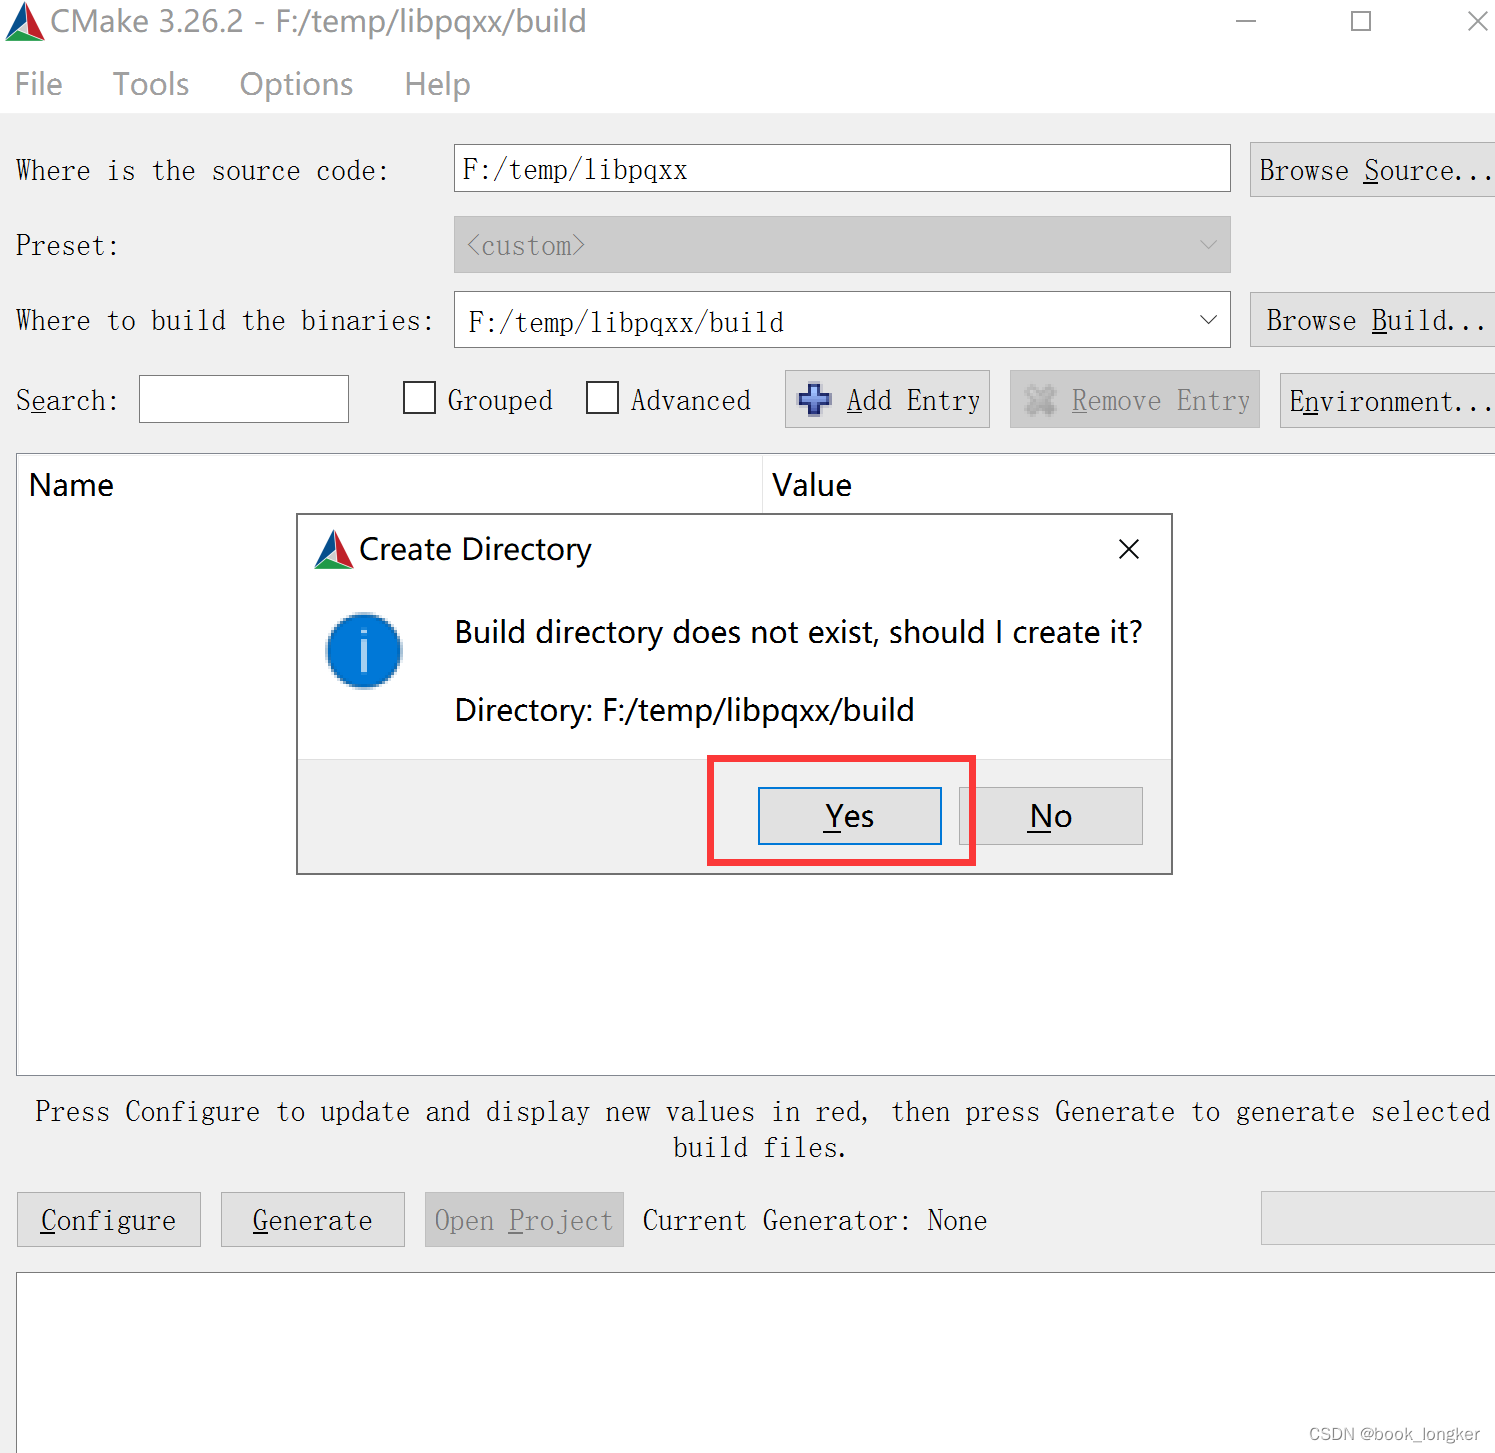Maximize the CMake window
The height and width of the screenshot is (1453, 1495).
click(1361, 21)
